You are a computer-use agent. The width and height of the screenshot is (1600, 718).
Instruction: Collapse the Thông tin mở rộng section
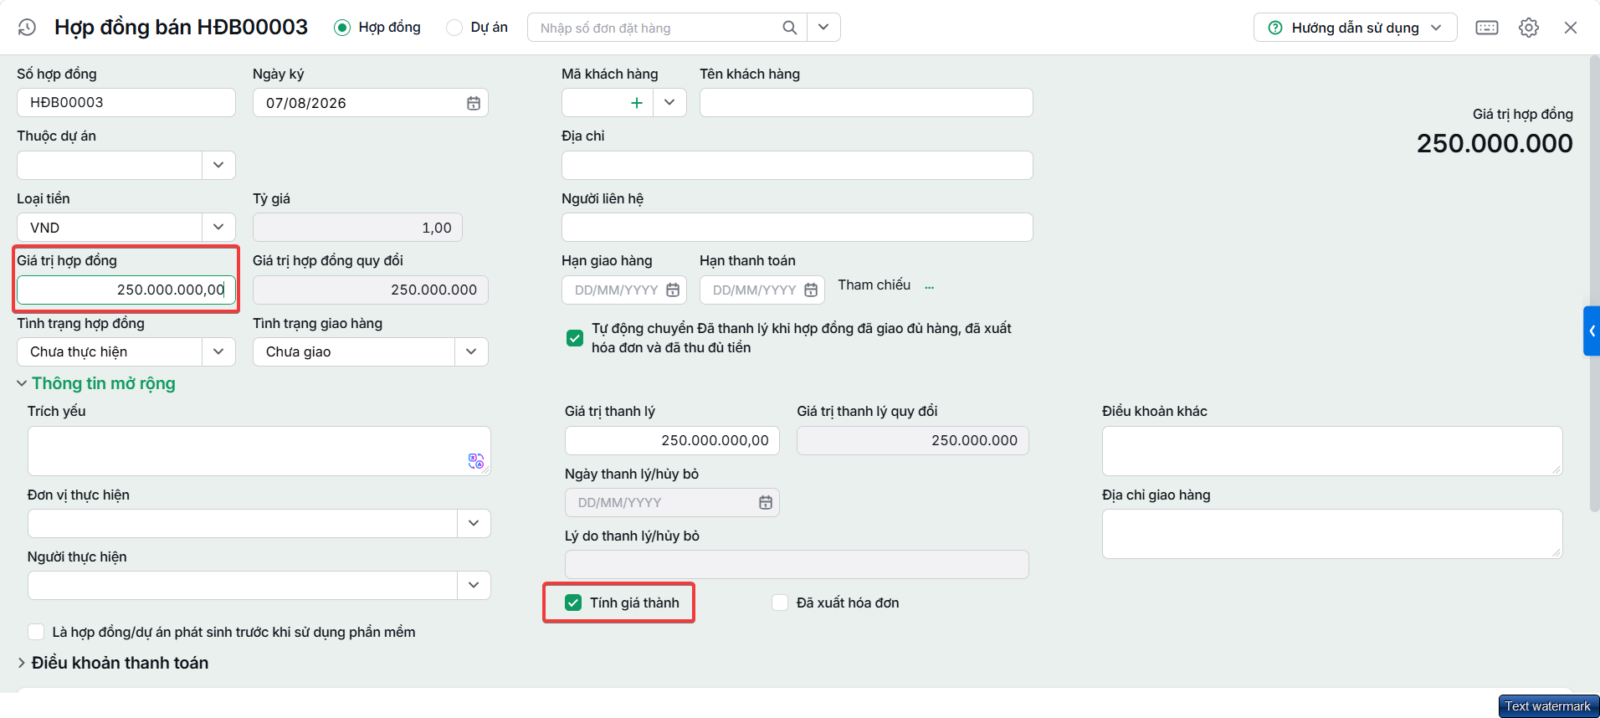pyautogui.click(x=96, y=384)
